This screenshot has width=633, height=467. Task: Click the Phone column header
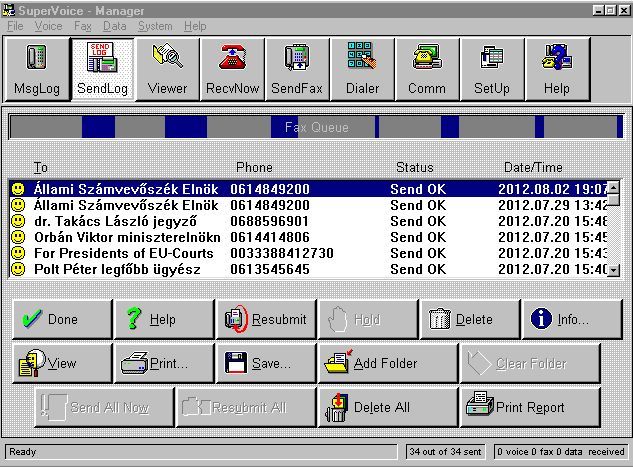coord(254,167)
